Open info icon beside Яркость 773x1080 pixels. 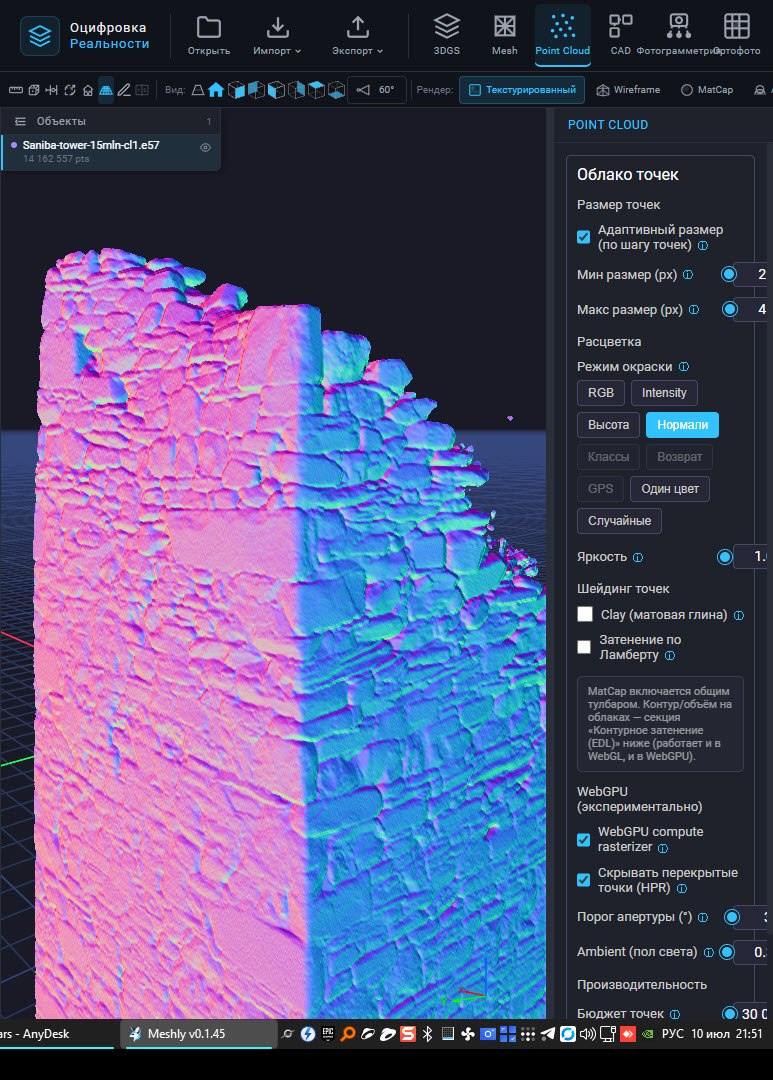[638, 557]
